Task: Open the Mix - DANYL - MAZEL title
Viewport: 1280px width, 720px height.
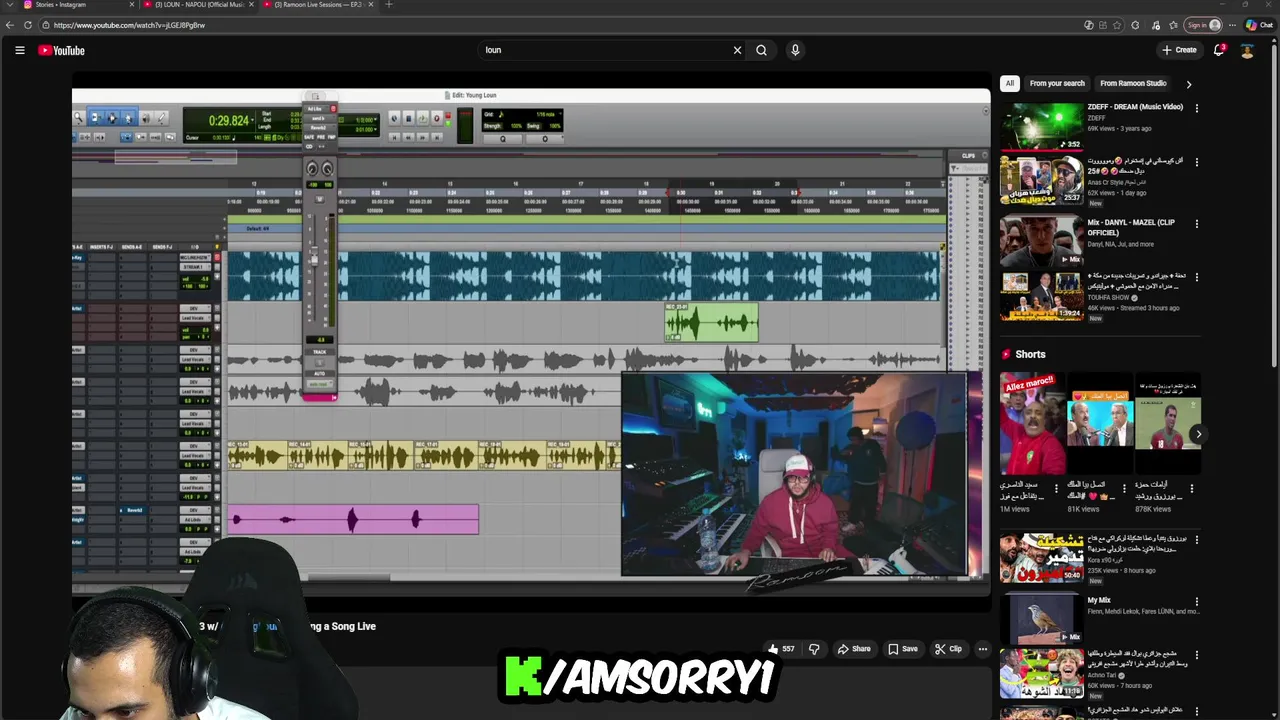Action: click(1131, 227)
